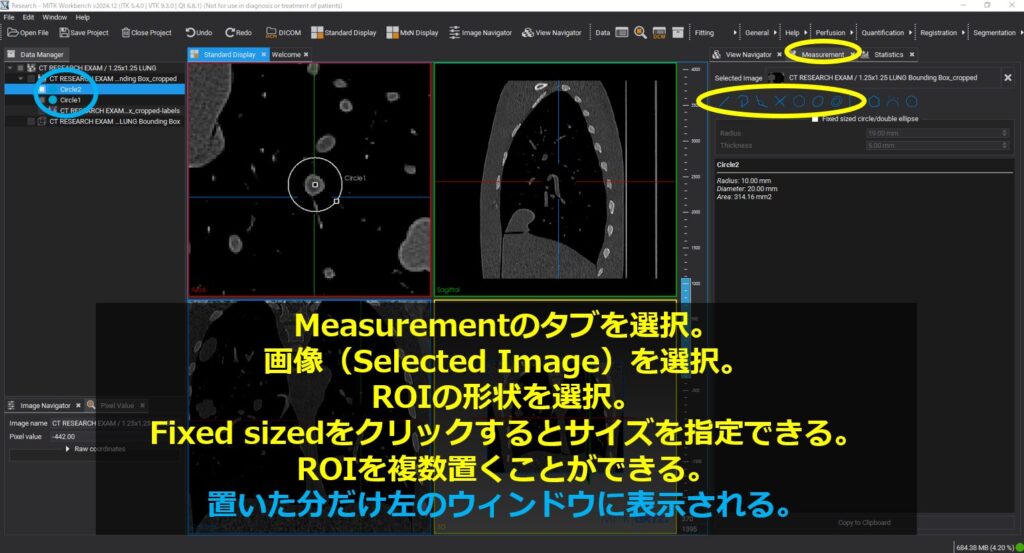The height and width of the screenshot is (553, 1024).
Task: Select the subdivision polygon measurement tool
Action: [x=912, y=101]
